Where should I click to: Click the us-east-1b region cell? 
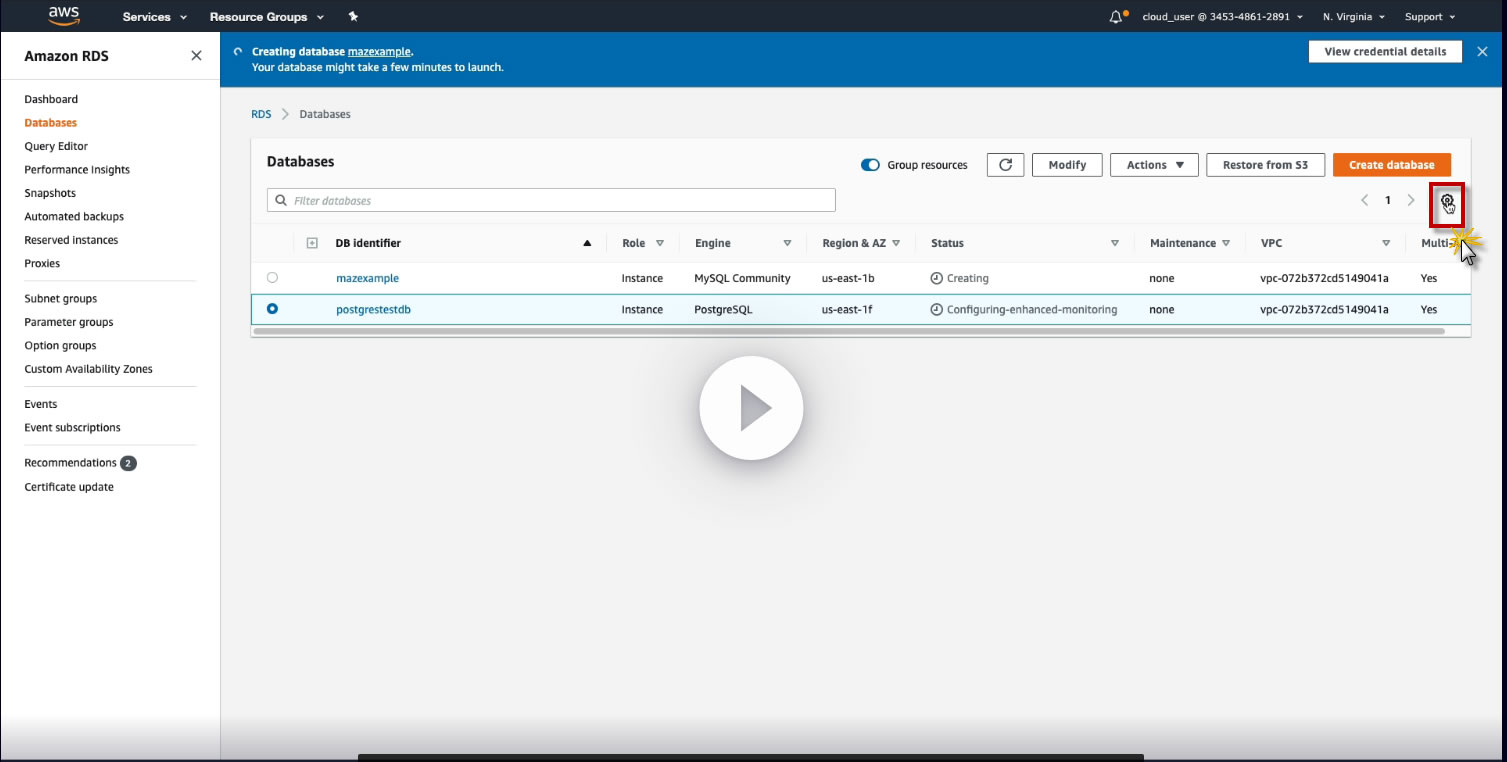tap(848, 278)
